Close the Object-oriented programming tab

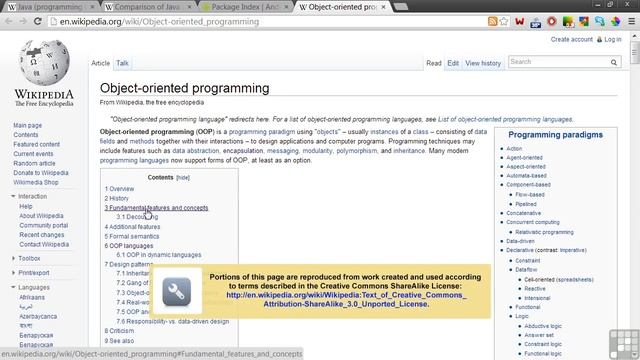(x=383, y=7)
